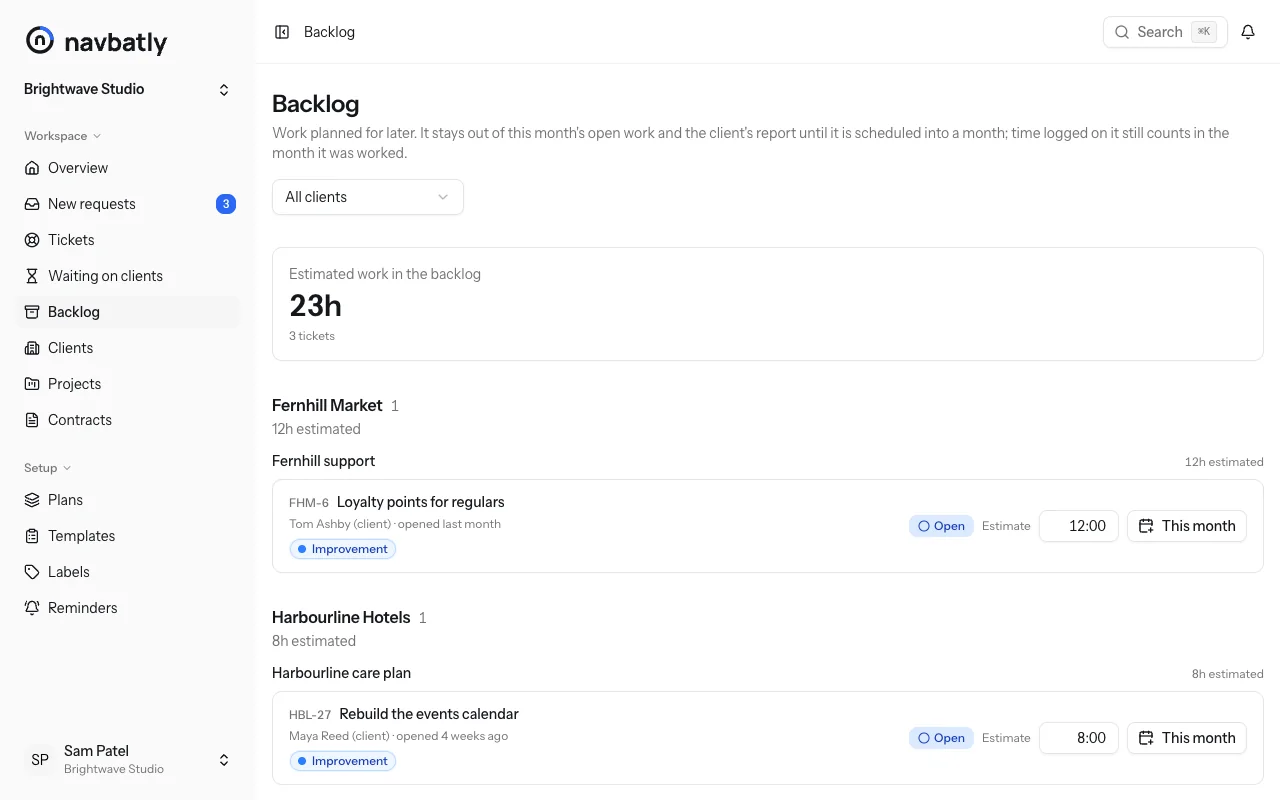Click the Contracts document icon

[x=32, y=420]
